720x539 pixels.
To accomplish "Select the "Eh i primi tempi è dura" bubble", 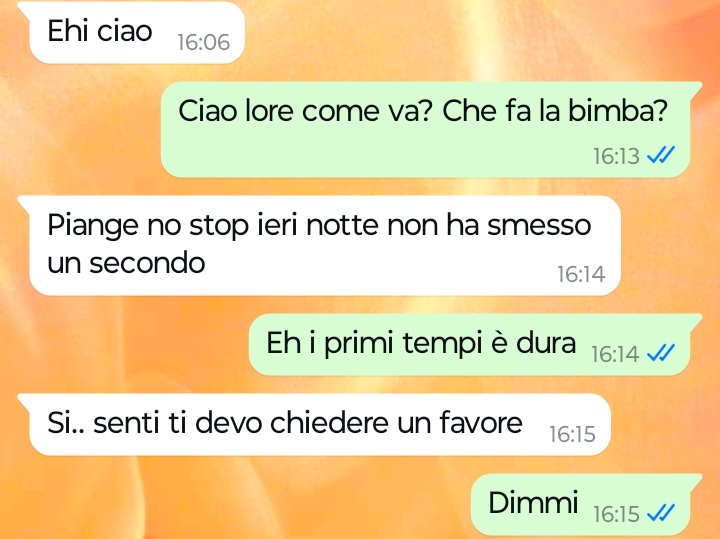I will tap(475, 345).
